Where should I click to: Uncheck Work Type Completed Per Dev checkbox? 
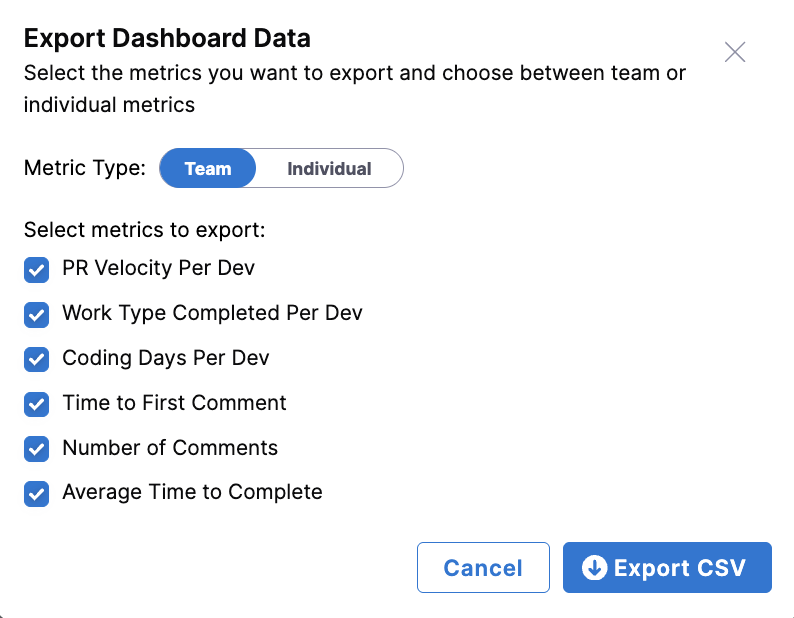click(x=37, y=315)
